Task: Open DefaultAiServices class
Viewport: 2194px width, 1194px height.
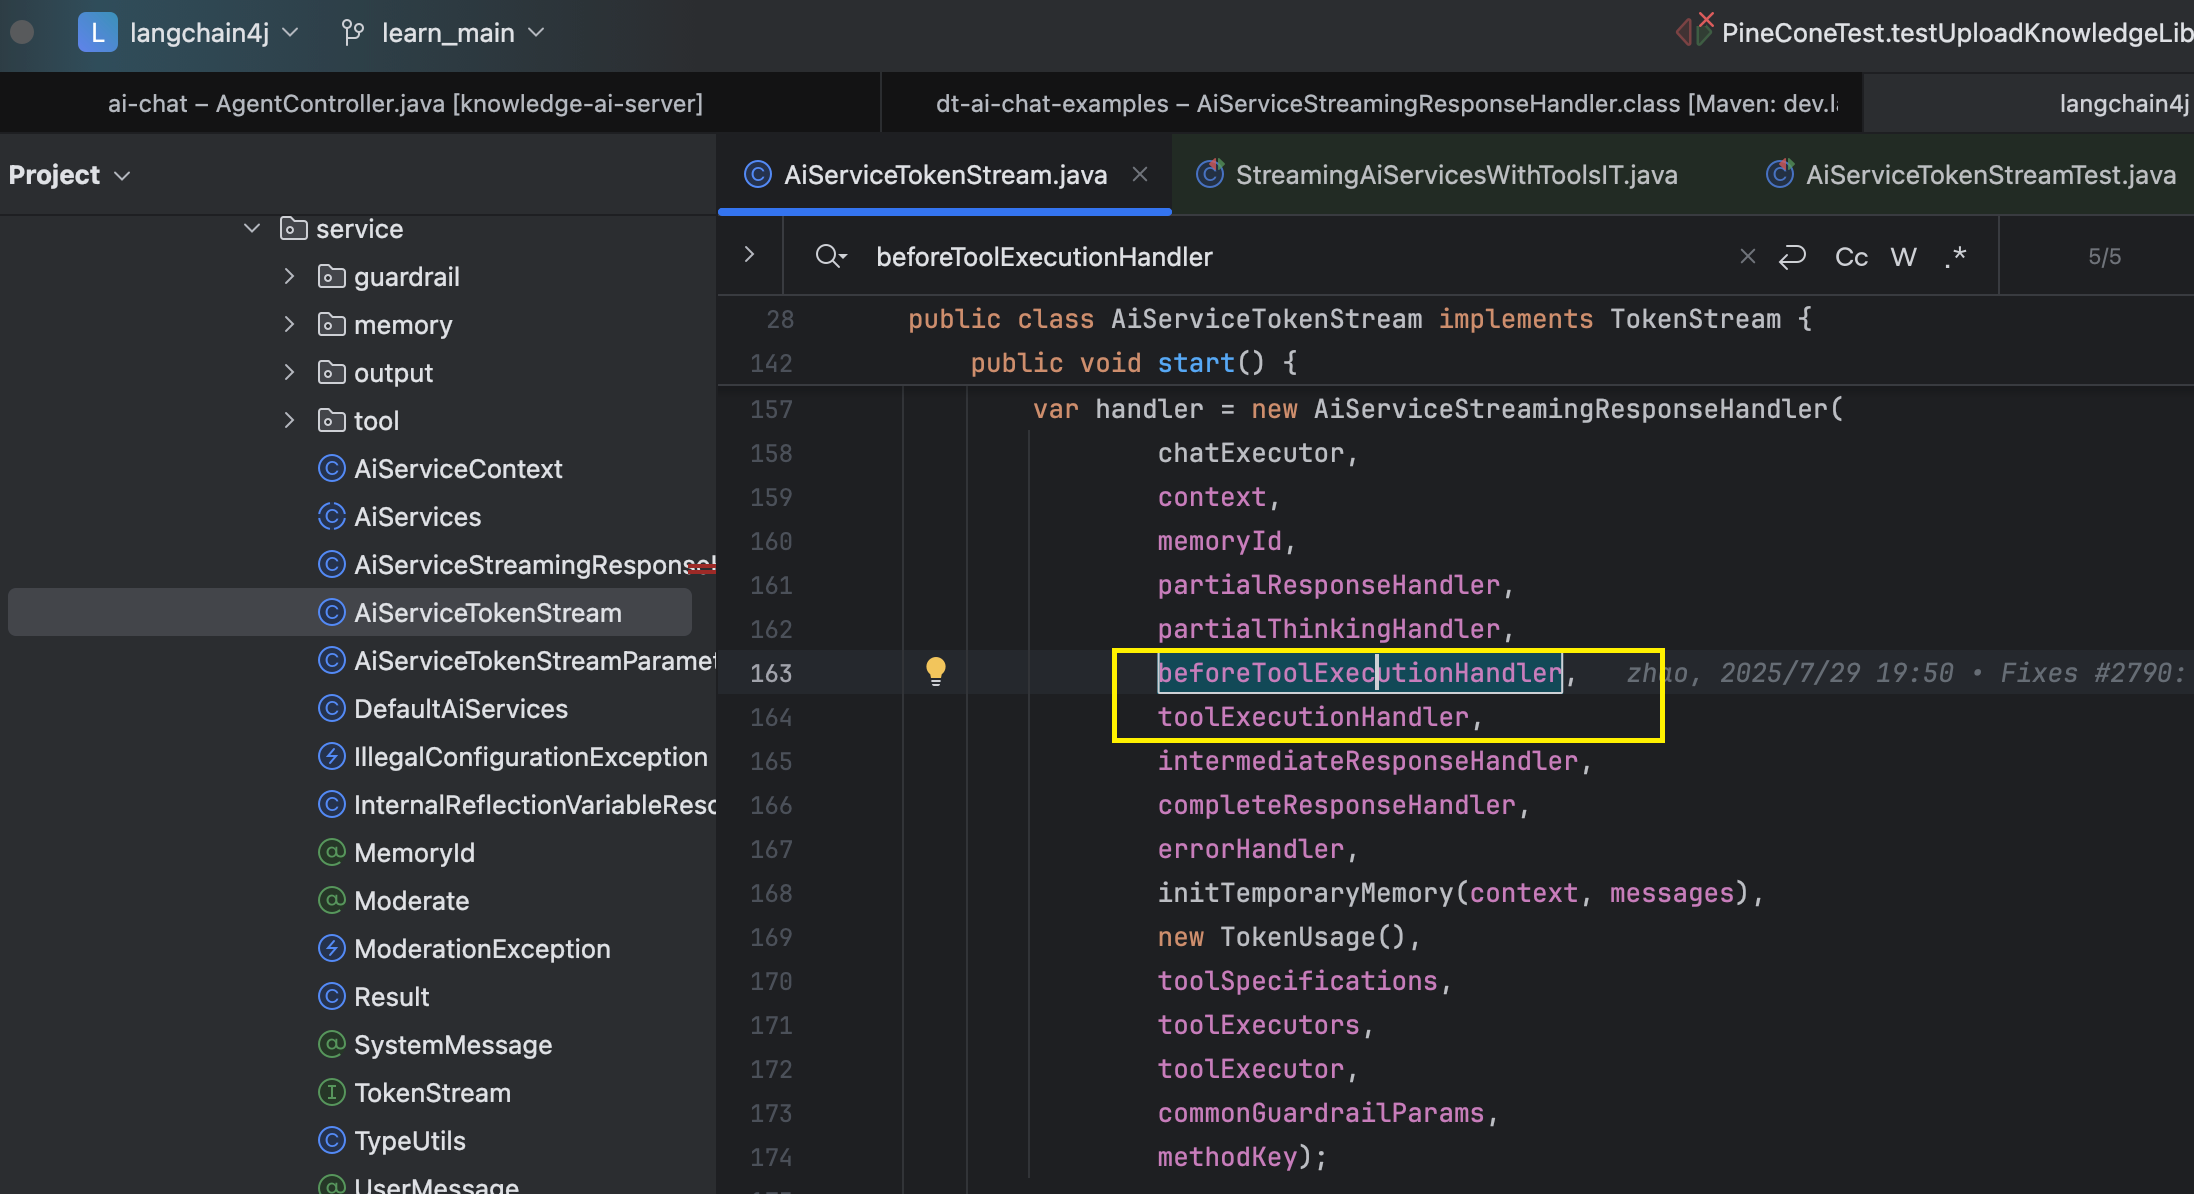Action: point(442,709)
